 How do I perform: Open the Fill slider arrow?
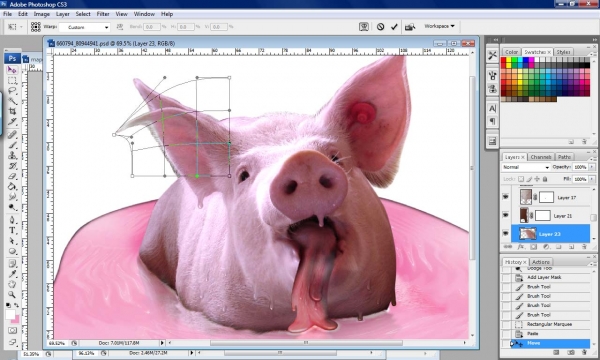(592, 179)
